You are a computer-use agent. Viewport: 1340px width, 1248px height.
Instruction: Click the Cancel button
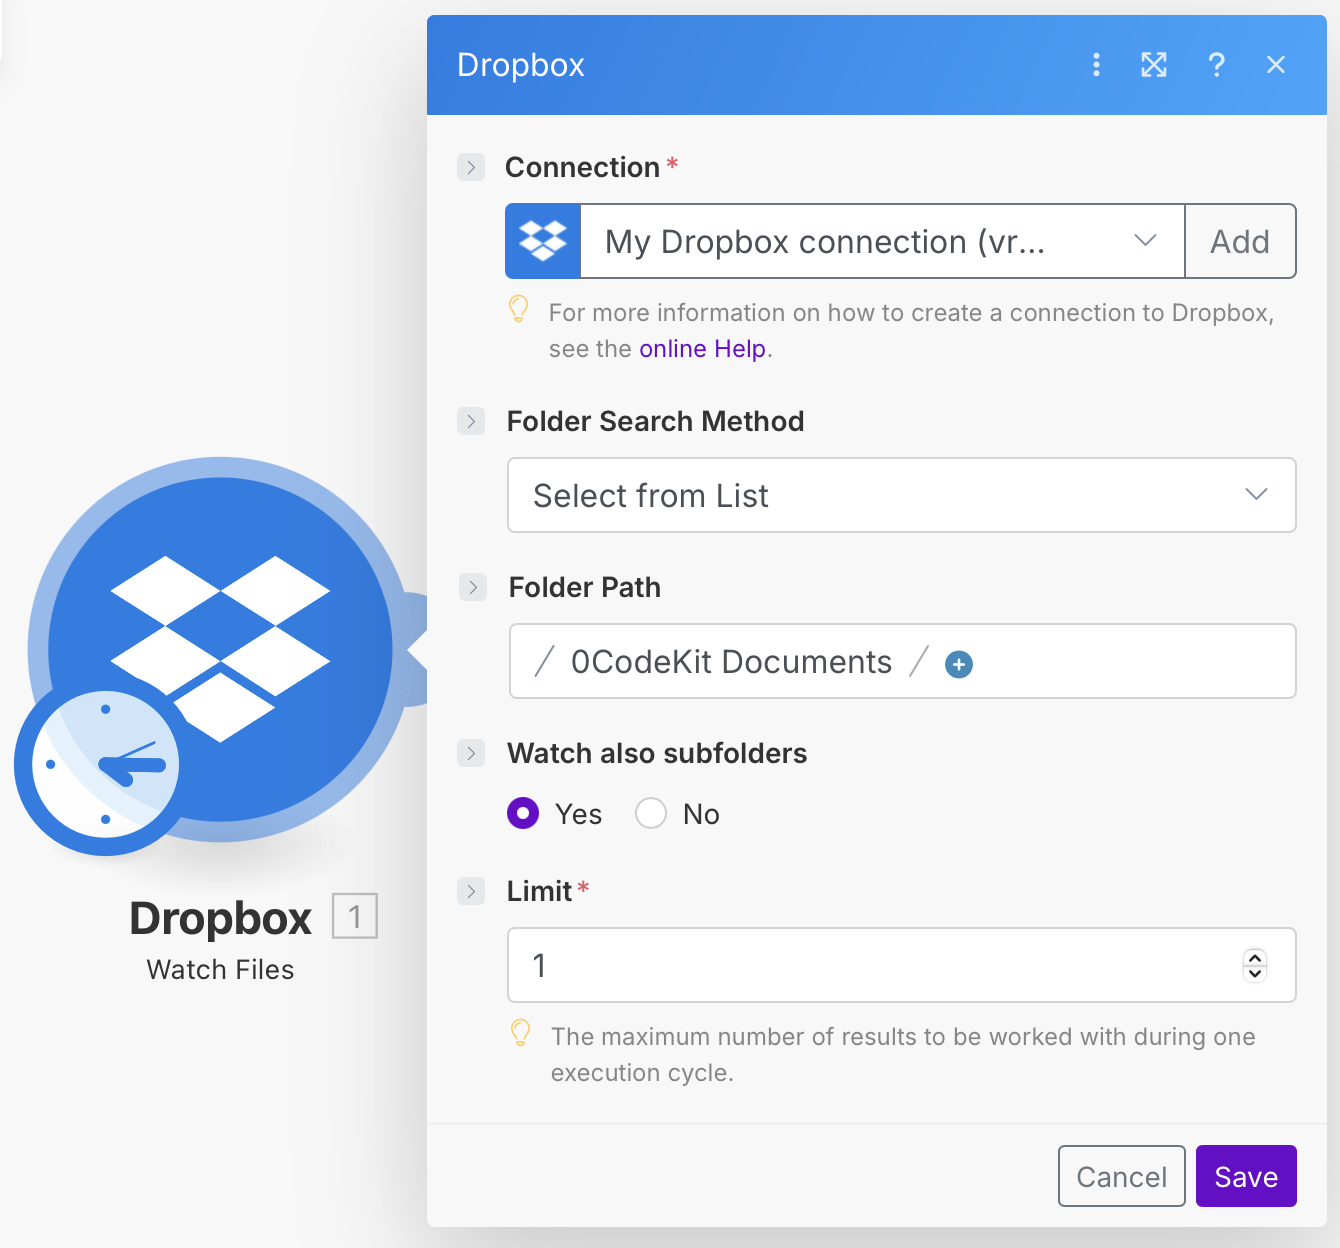point(1122,1176)
